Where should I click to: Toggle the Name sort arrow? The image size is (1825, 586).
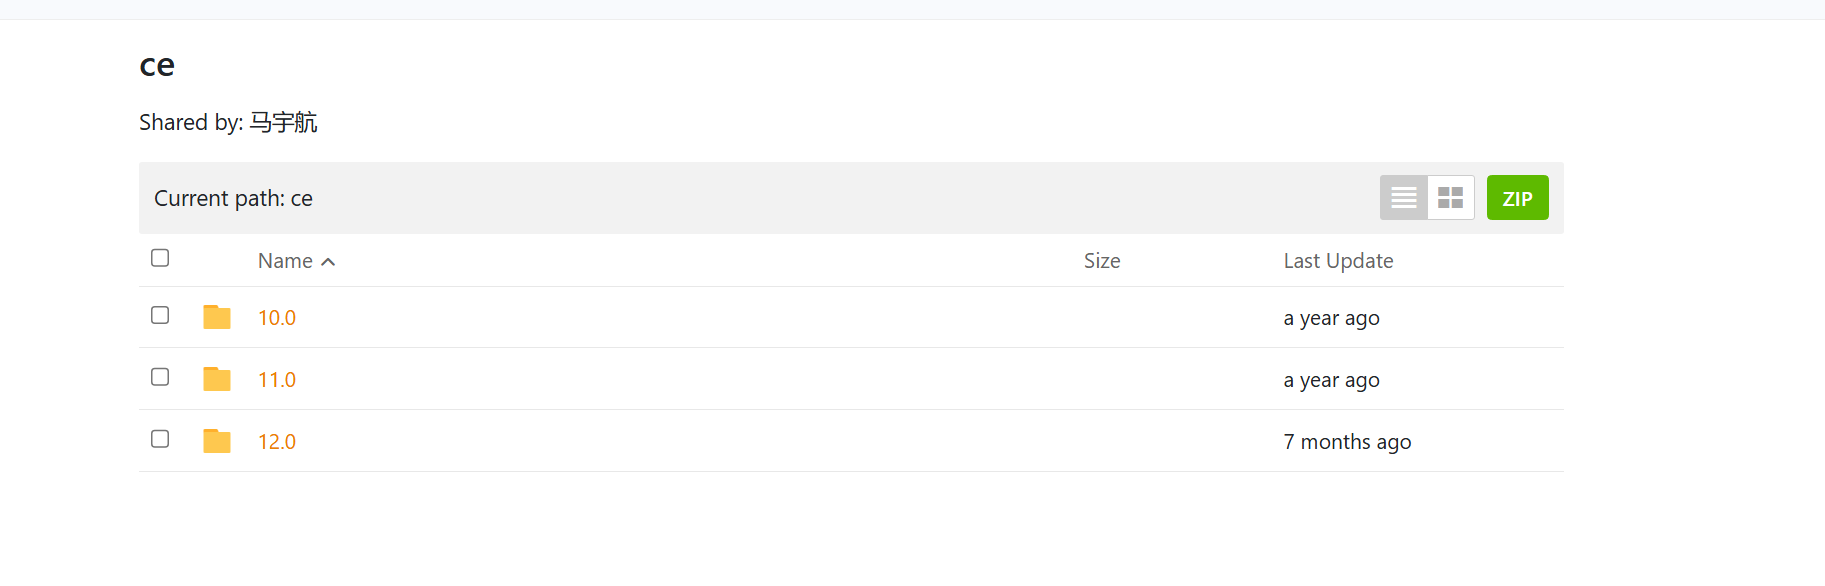coord(328,262)
